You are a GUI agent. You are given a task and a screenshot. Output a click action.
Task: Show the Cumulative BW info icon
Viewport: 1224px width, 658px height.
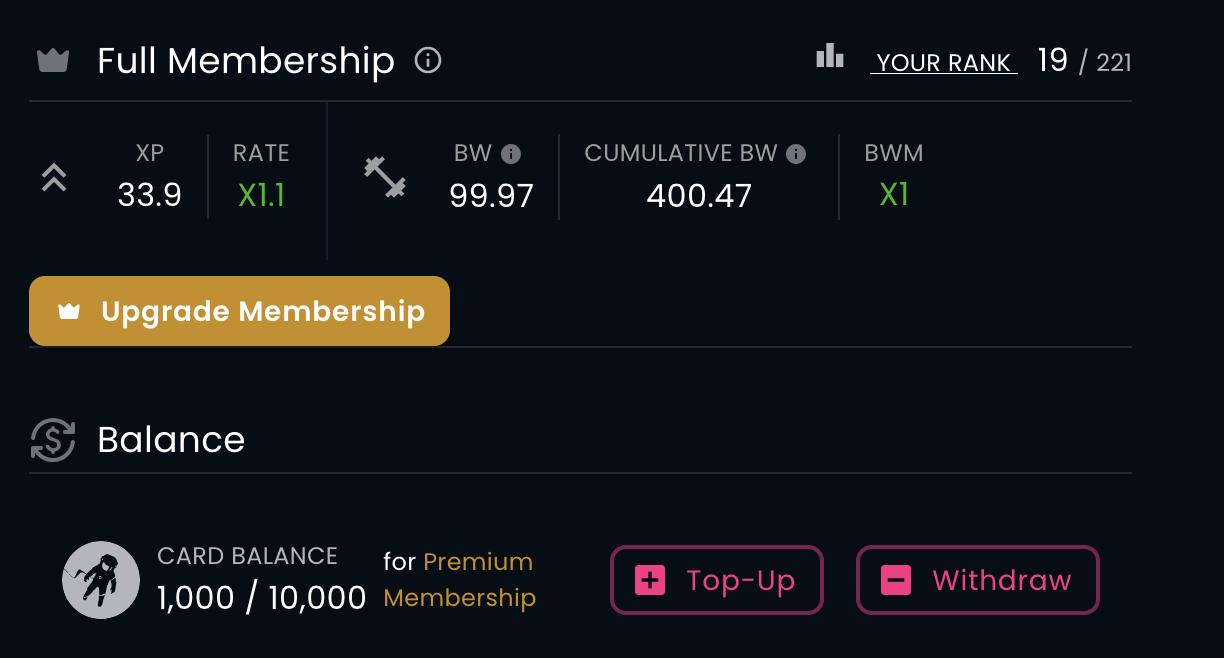coord(796,154)
